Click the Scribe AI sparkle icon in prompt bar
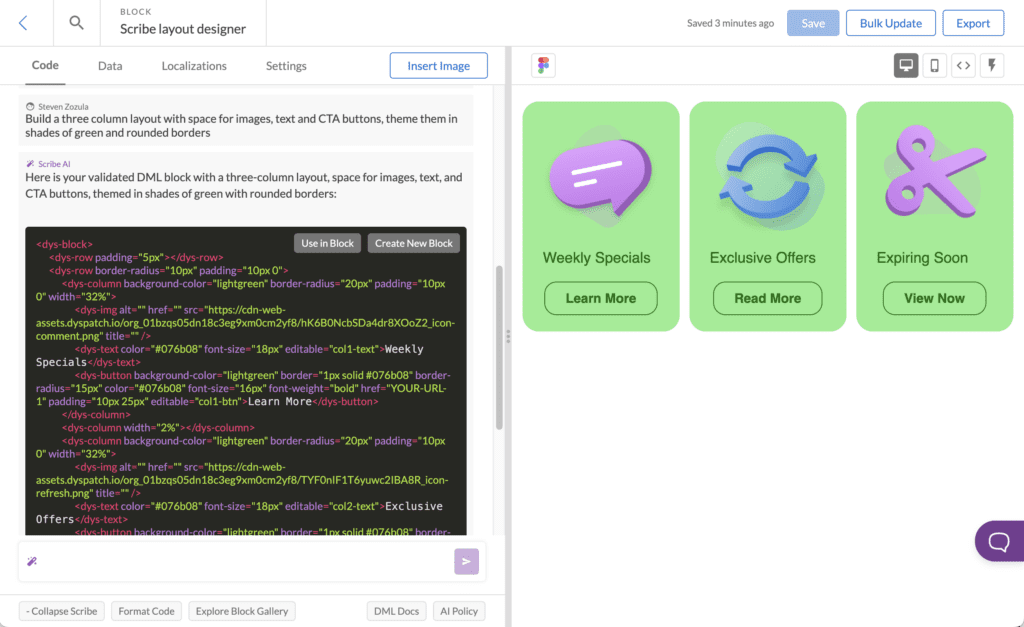 click(x=31, y=561)
